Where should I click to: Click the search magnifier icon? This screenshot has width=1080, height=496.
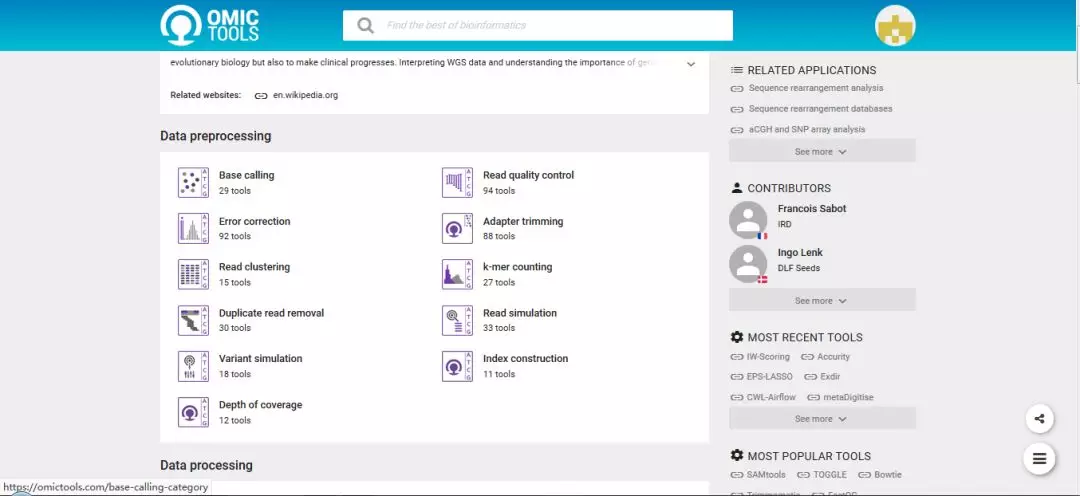365,25
